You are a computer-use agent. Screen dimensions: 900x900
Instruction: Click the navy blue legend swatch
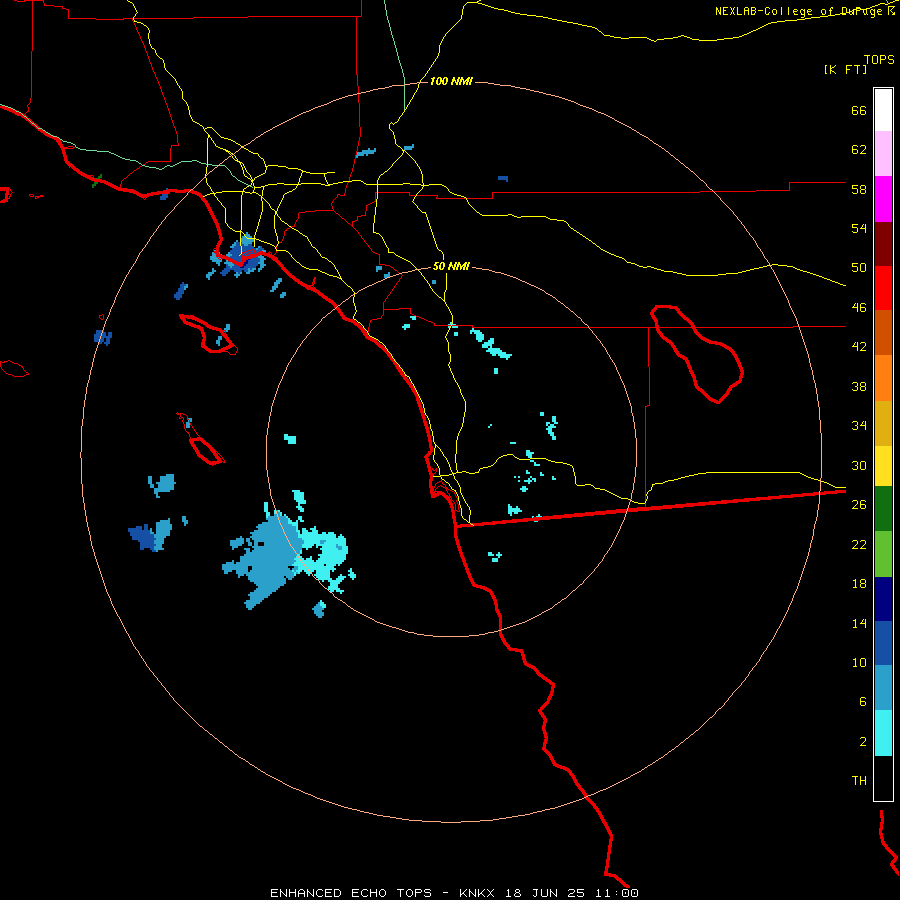(x=883, y=599)
